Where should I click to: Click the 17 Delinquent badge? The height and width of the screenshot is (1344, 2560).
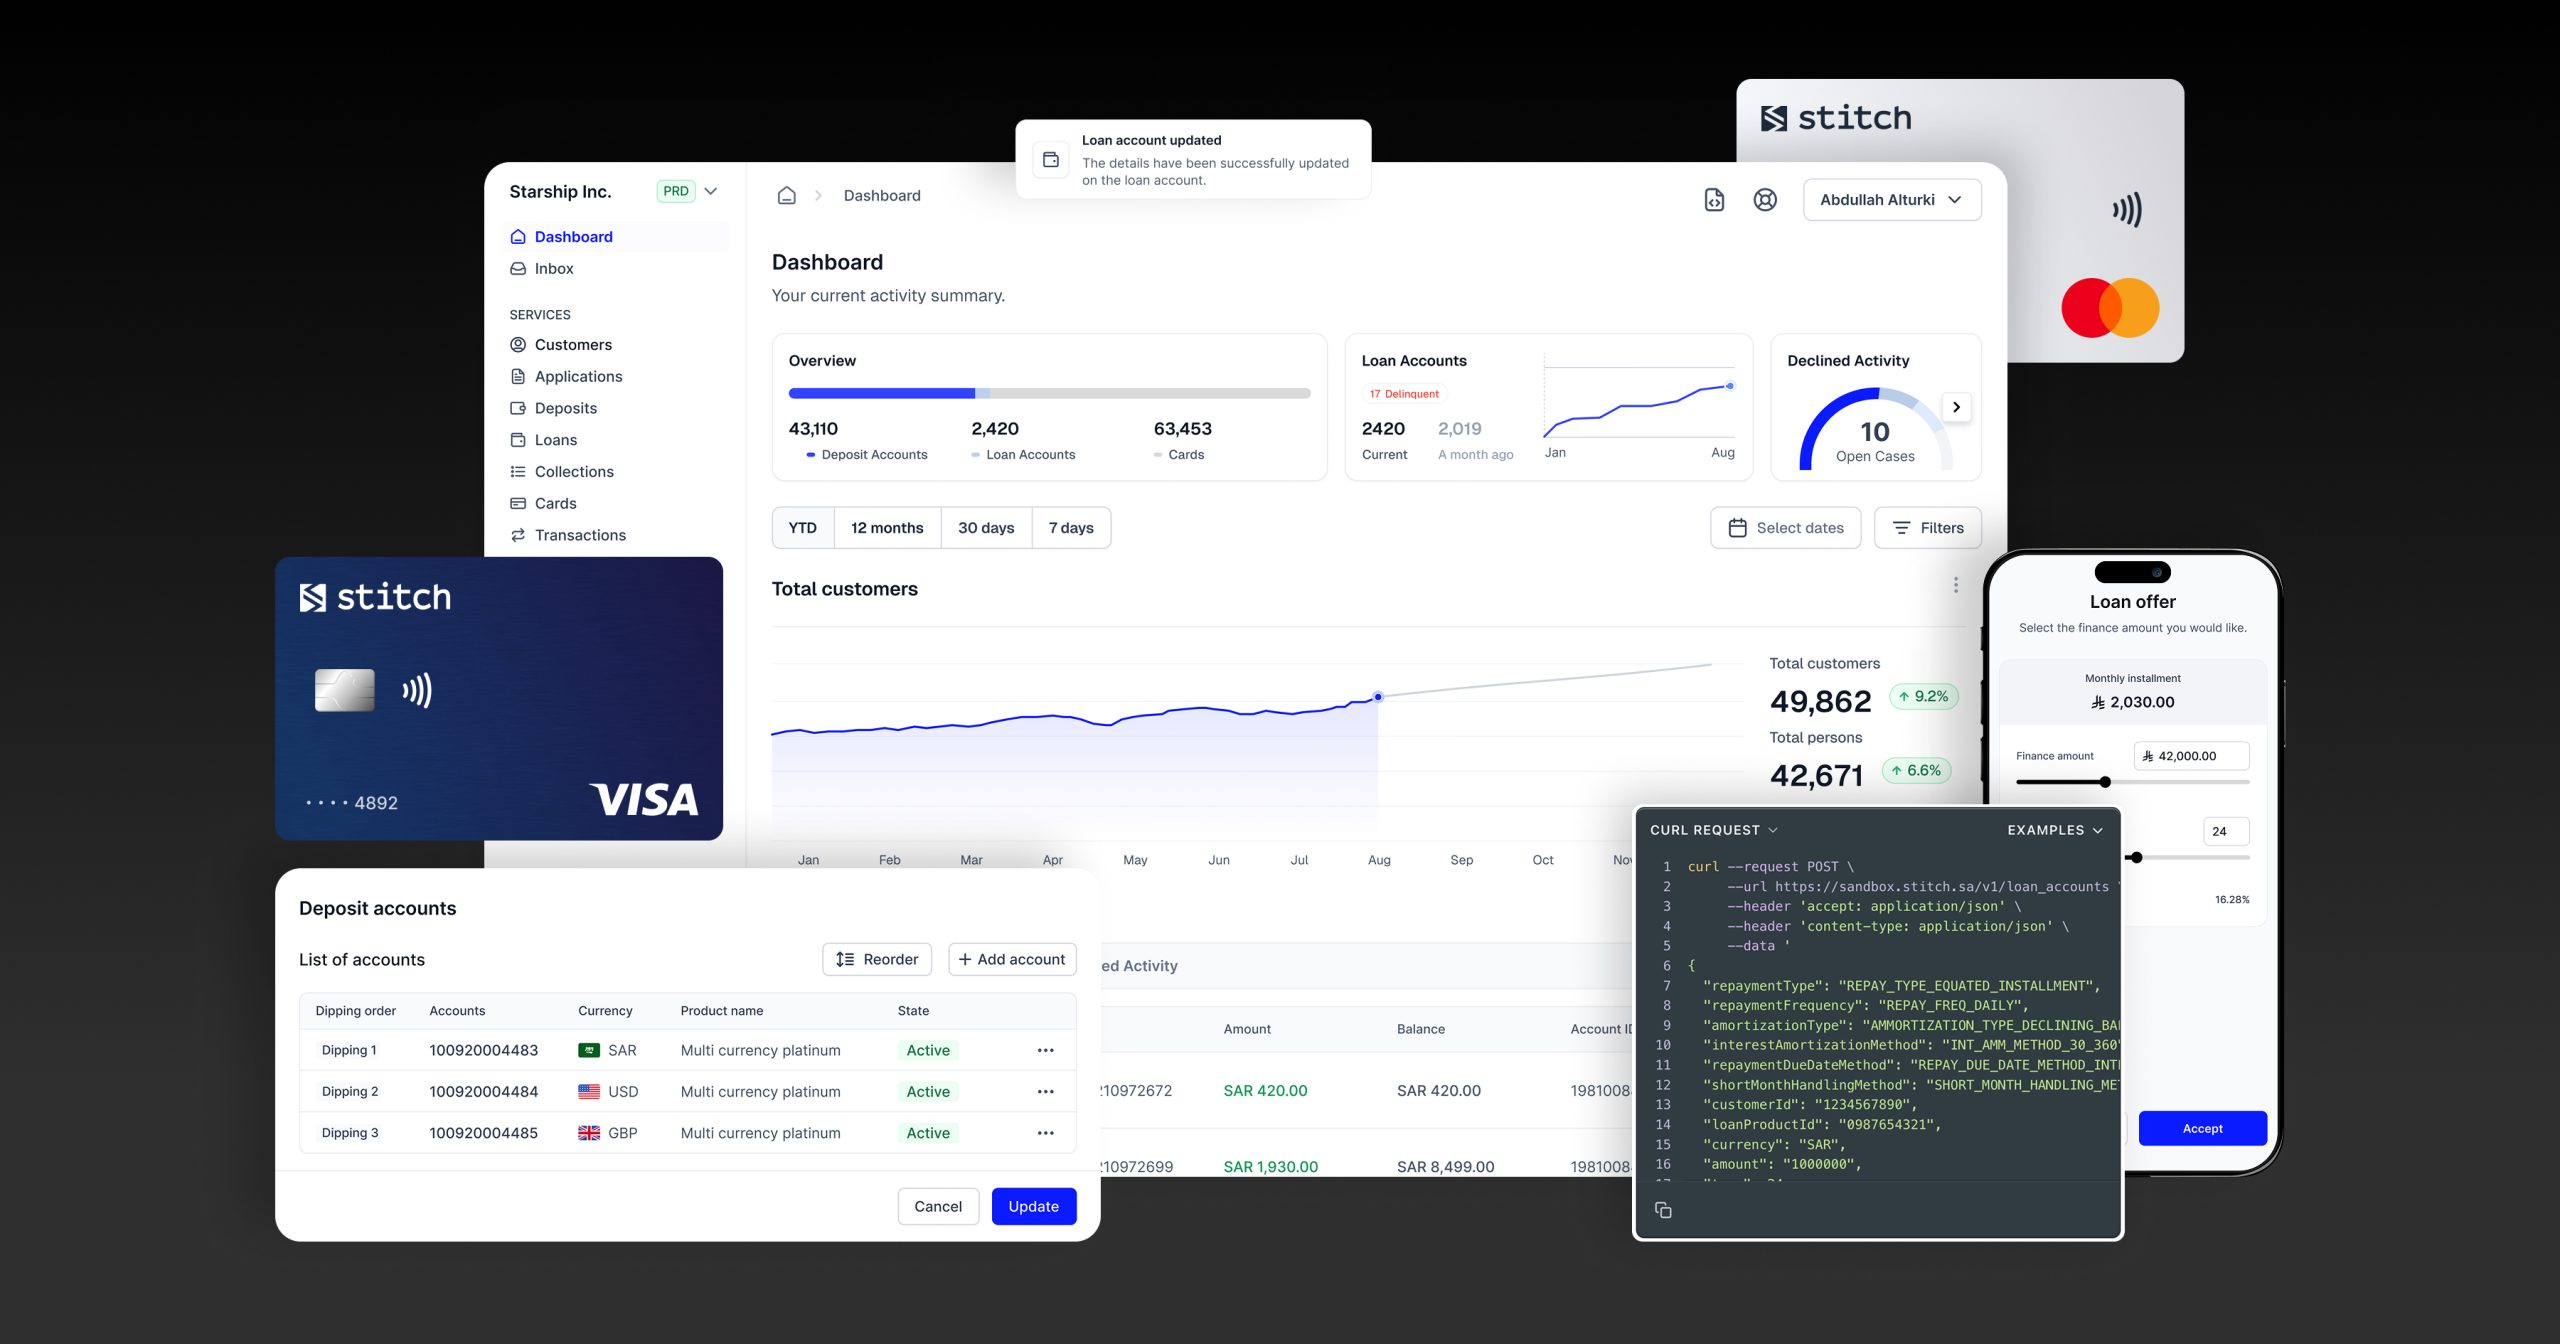(1404, 394)
